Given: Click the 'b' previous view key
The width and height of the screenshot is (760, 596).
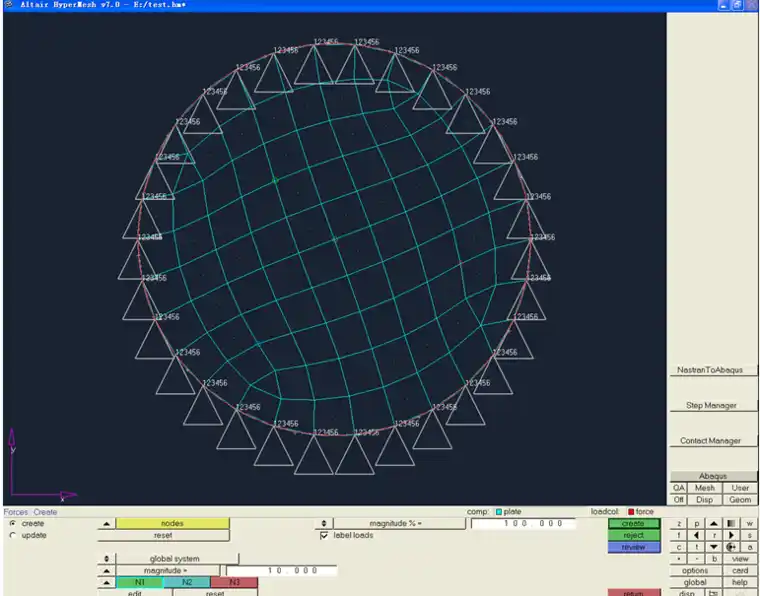Looking at the screenshot, I should point(714,559).
